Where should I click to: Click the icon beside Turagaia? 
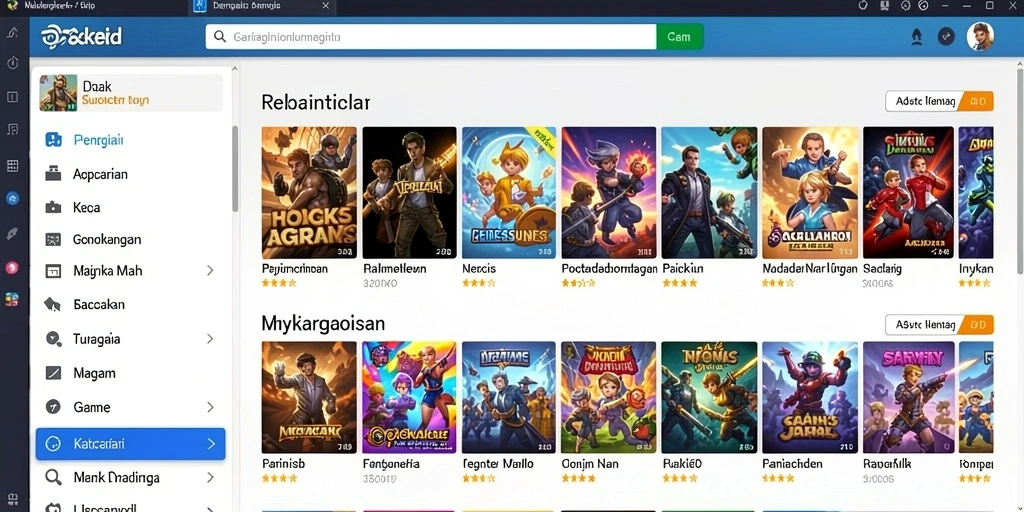[x=53, y=339]
